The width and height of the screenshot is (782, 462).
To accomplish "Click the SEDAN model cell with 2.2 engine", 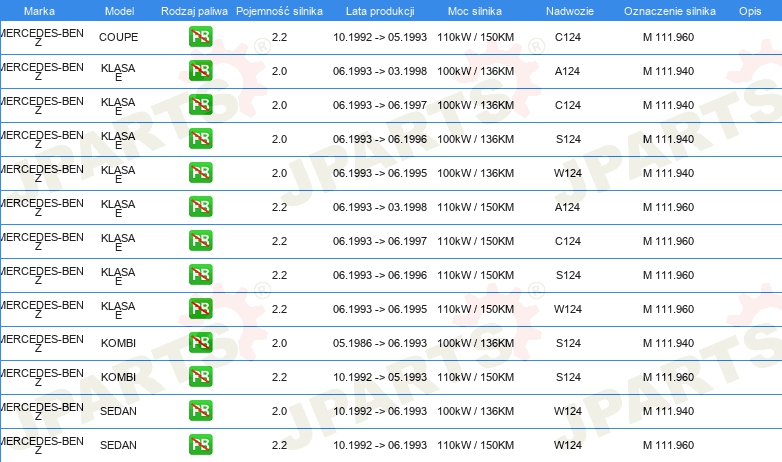I will point(118,445).
